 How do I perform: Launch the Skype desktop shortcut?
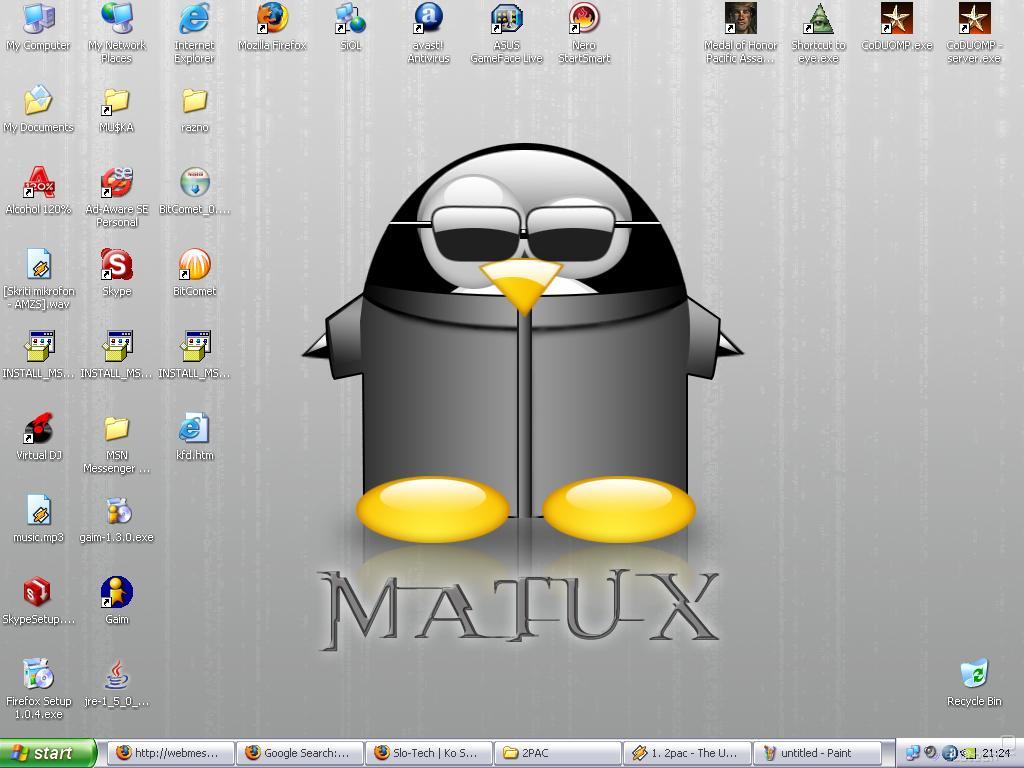coord(117,273)
